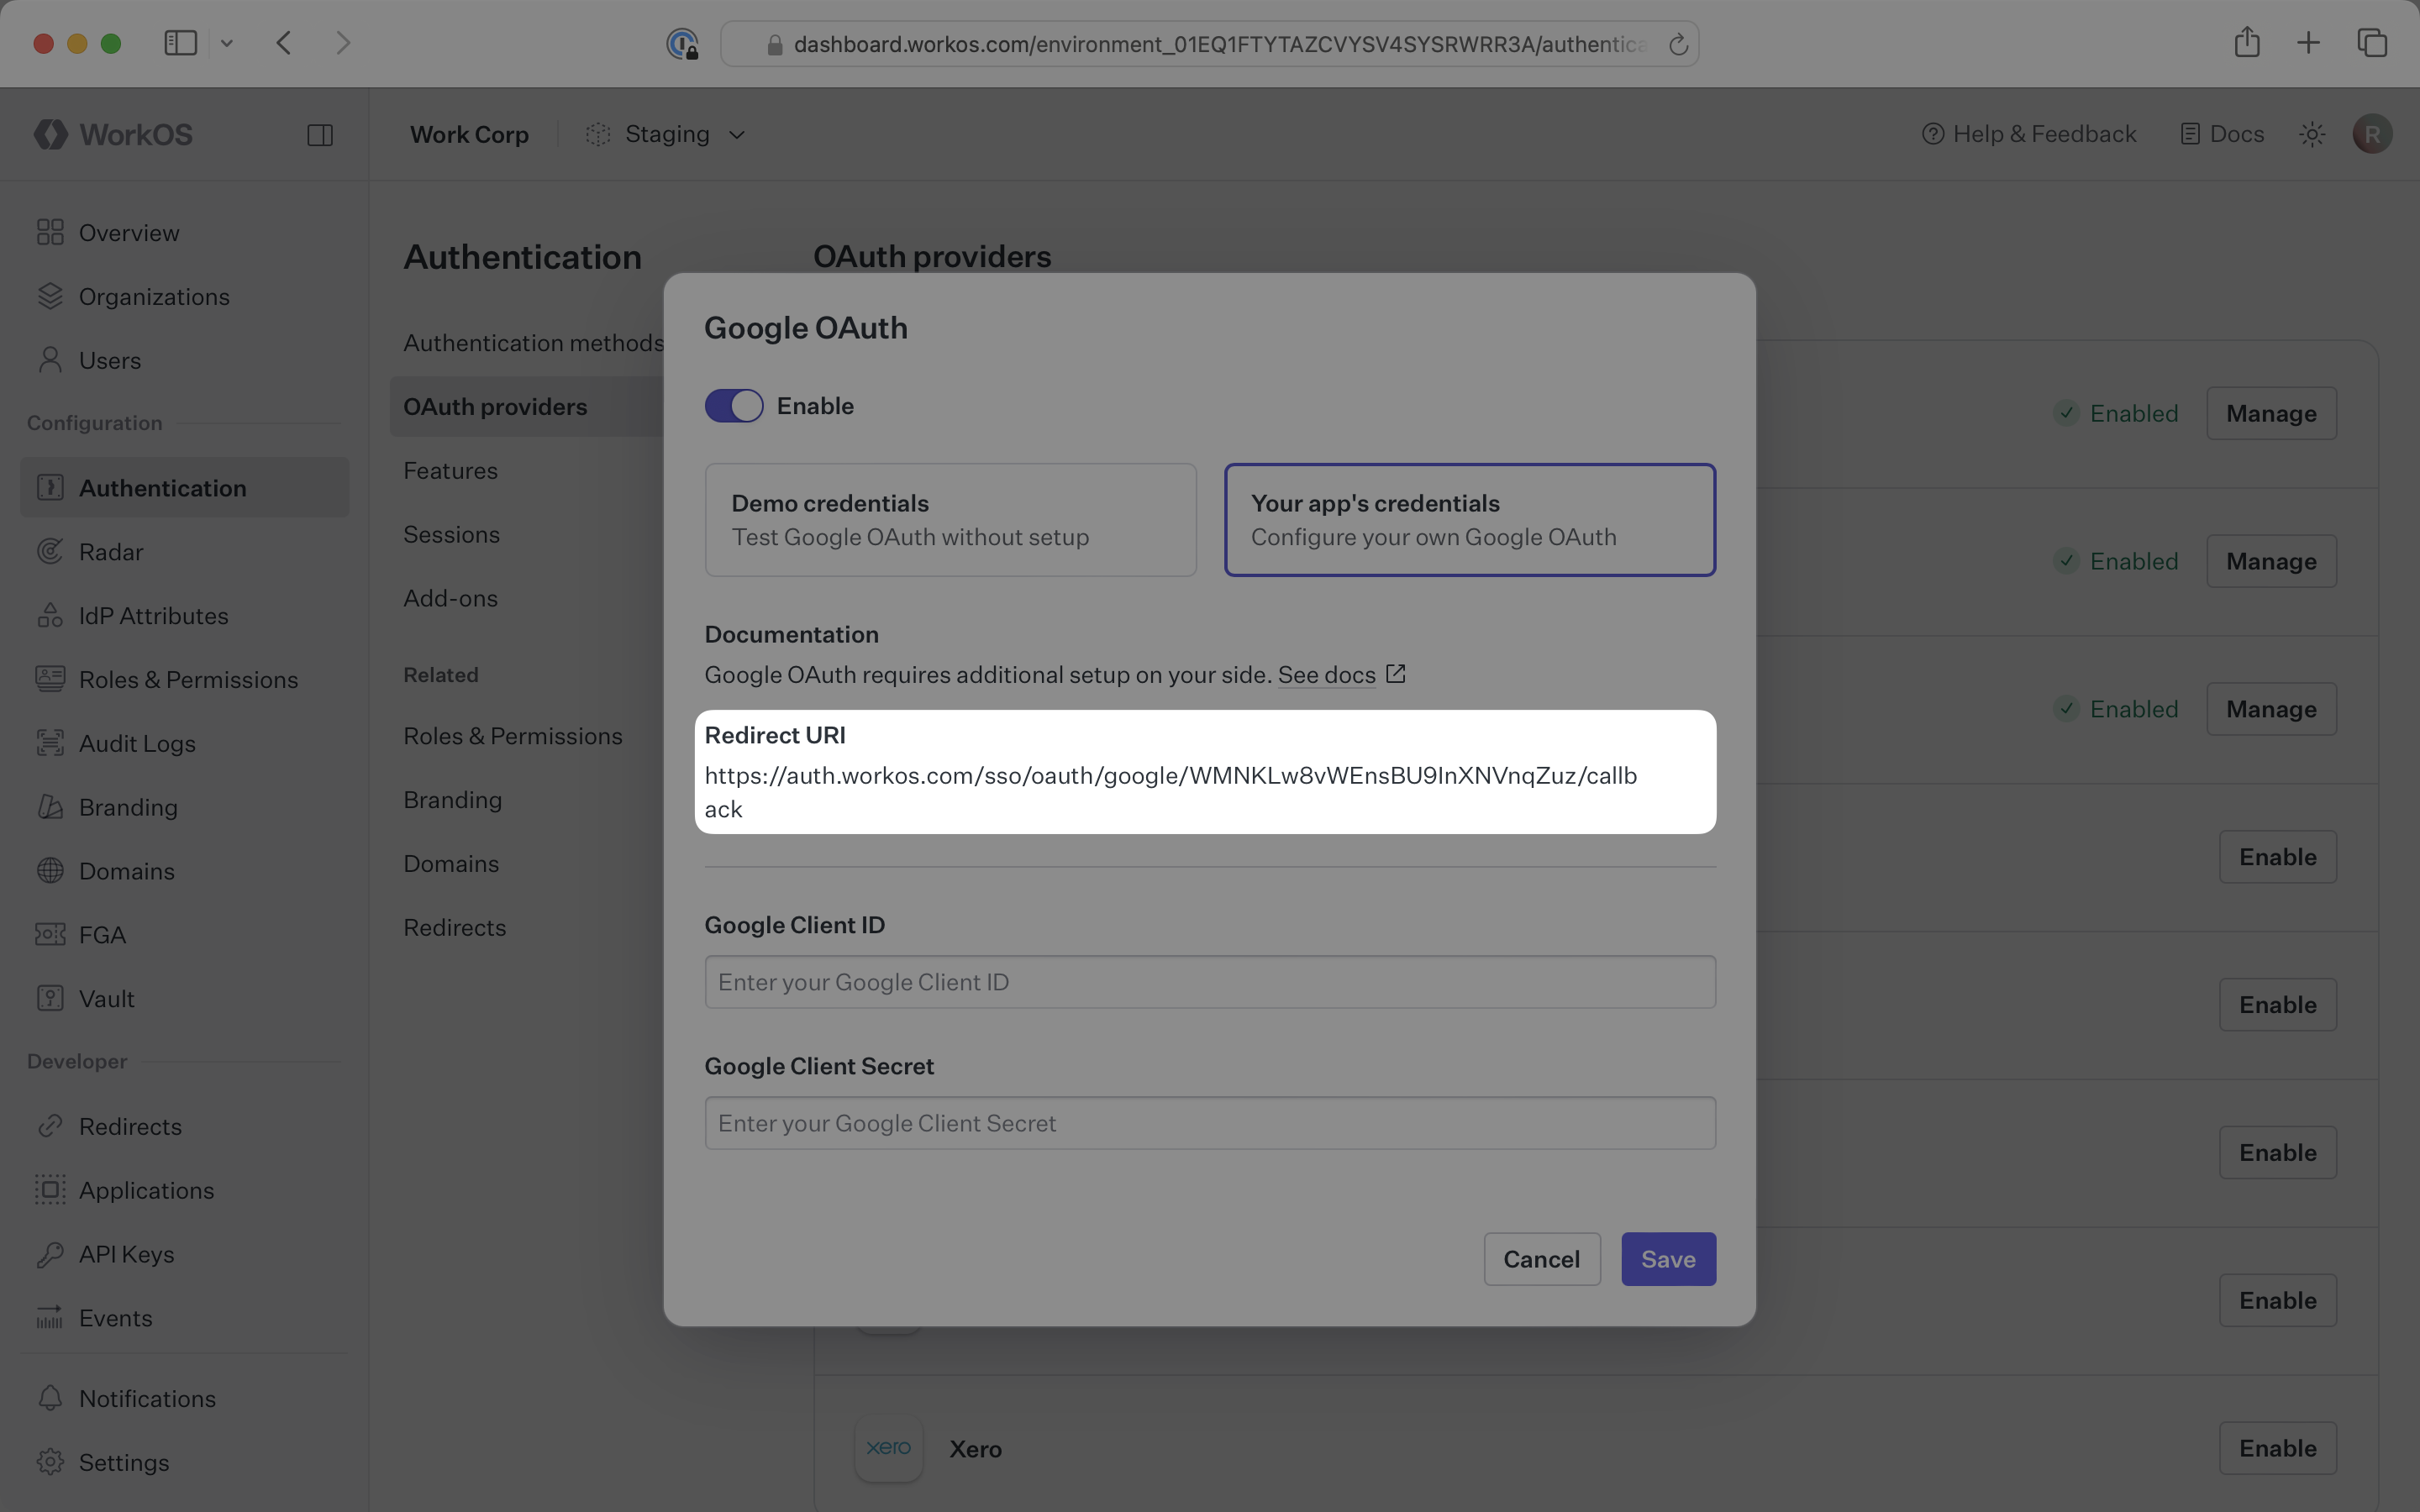2420x1512 pixels.
Task: Open the FGA section
Action: 102,934
